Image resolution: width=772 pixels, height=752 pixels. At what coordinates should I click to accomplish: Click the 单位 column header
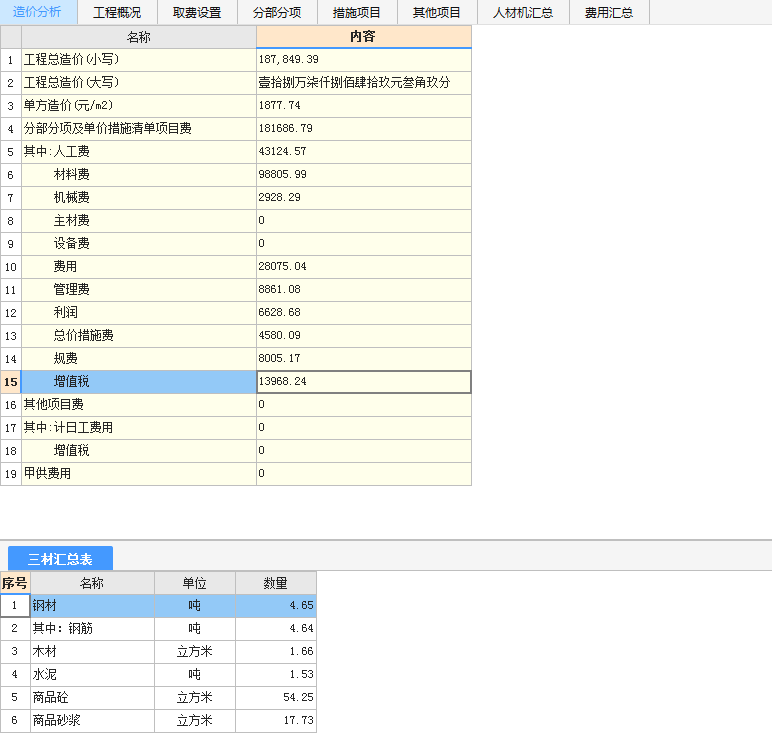point(195,583)
